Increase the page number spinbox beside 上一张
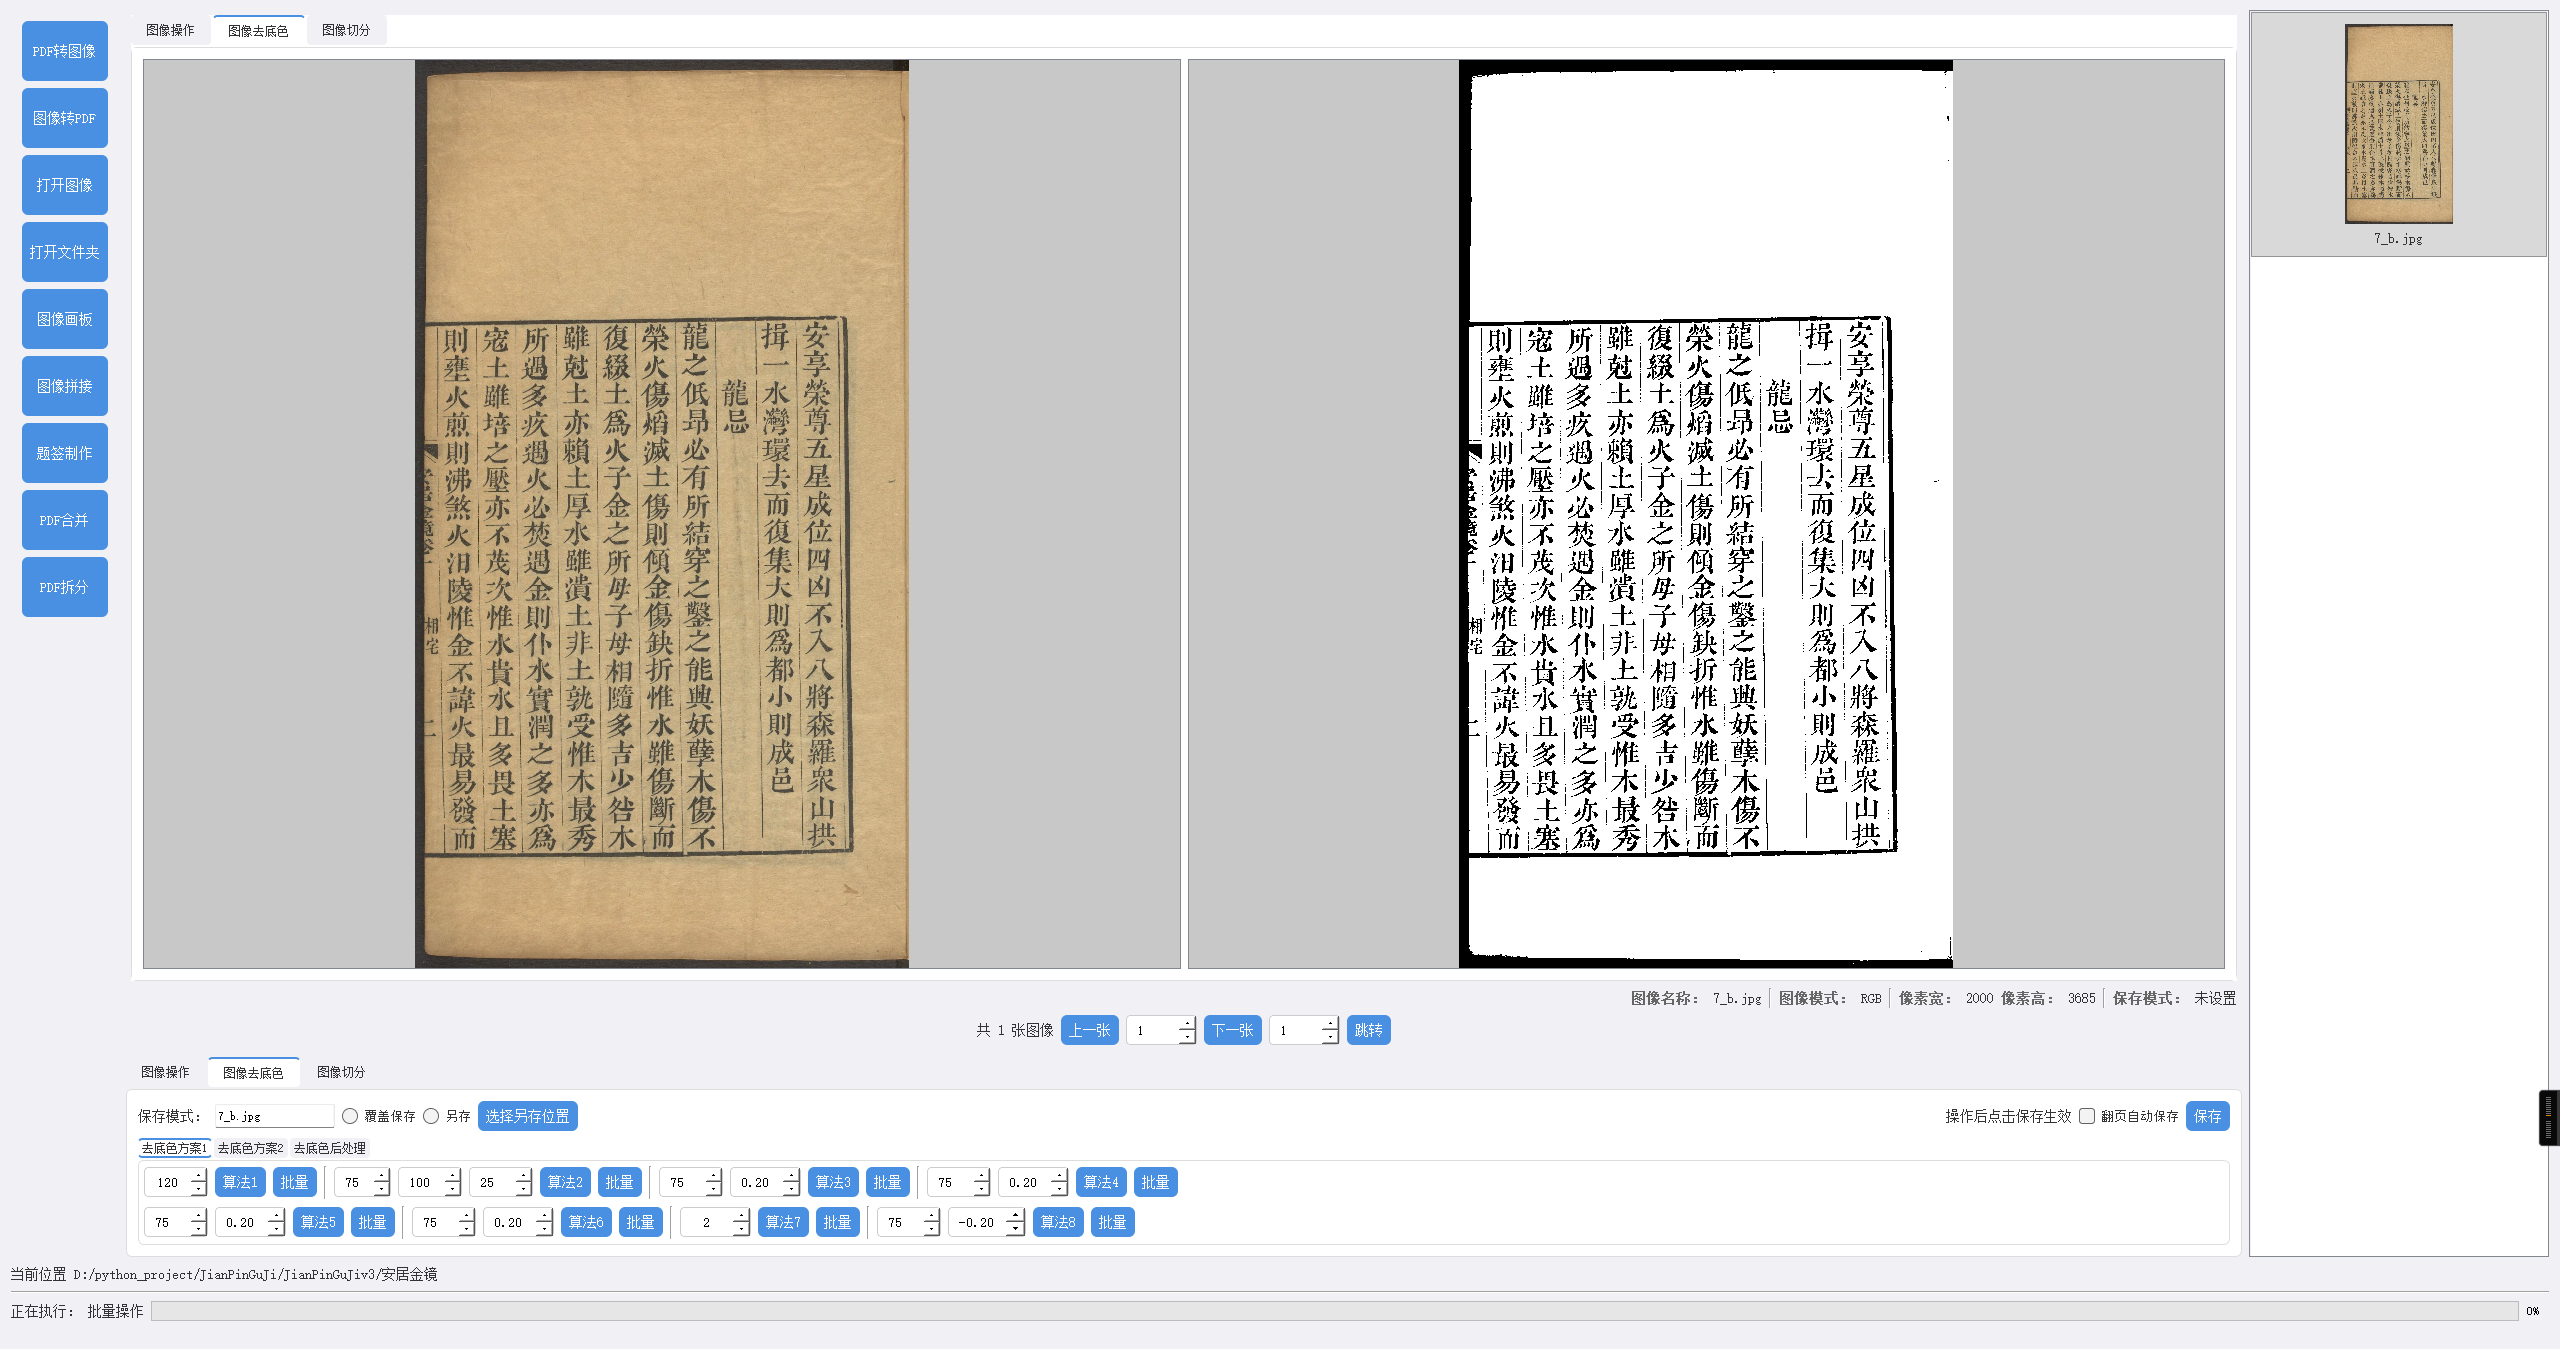 tap(1187, 1024)
